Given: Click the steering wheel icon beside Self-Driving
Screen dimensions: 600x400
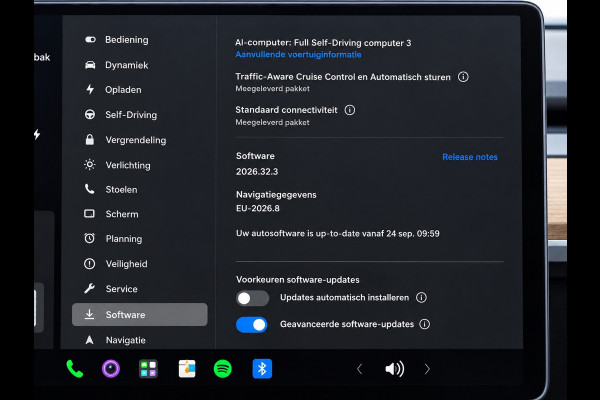Looking at the screenshot, I should (x=90, y=114).
